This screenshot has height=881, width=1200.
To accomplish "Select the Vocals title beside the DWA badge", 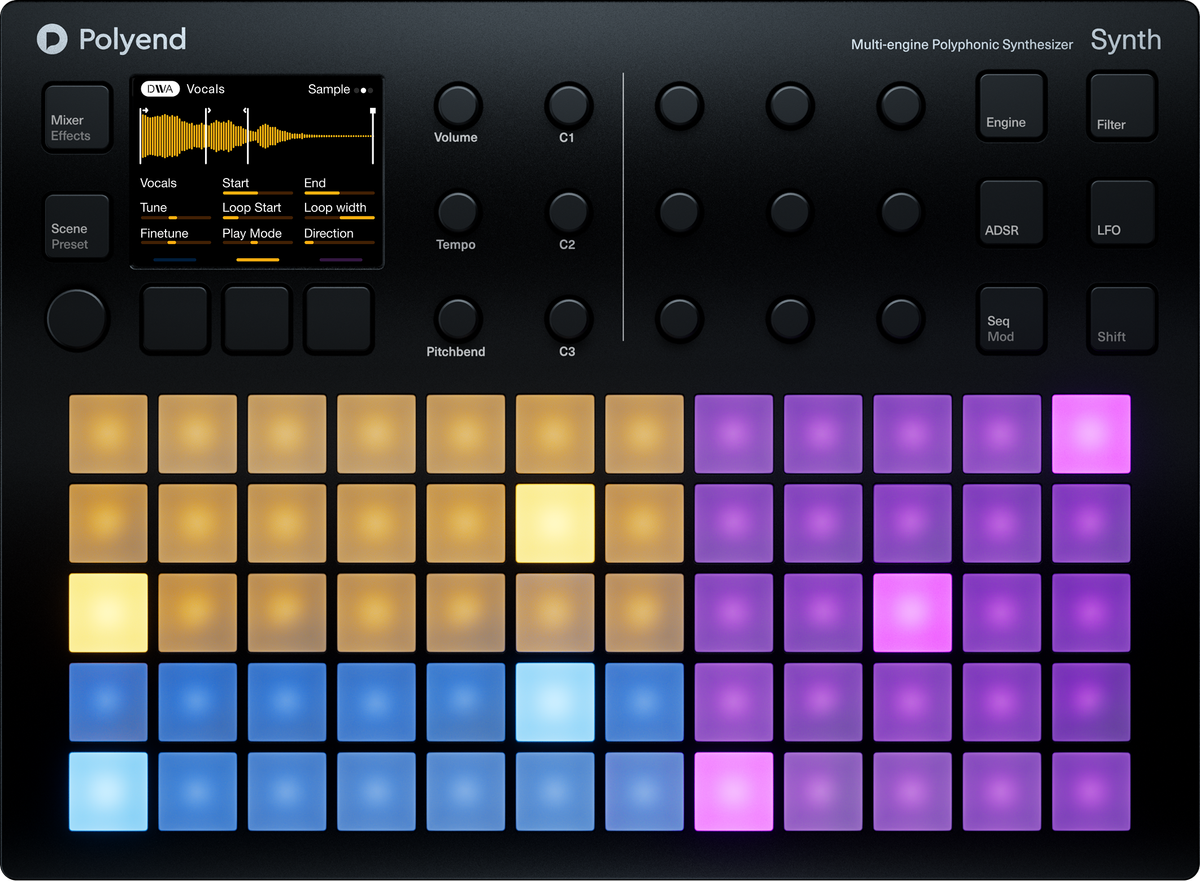I will coord(206,89).
